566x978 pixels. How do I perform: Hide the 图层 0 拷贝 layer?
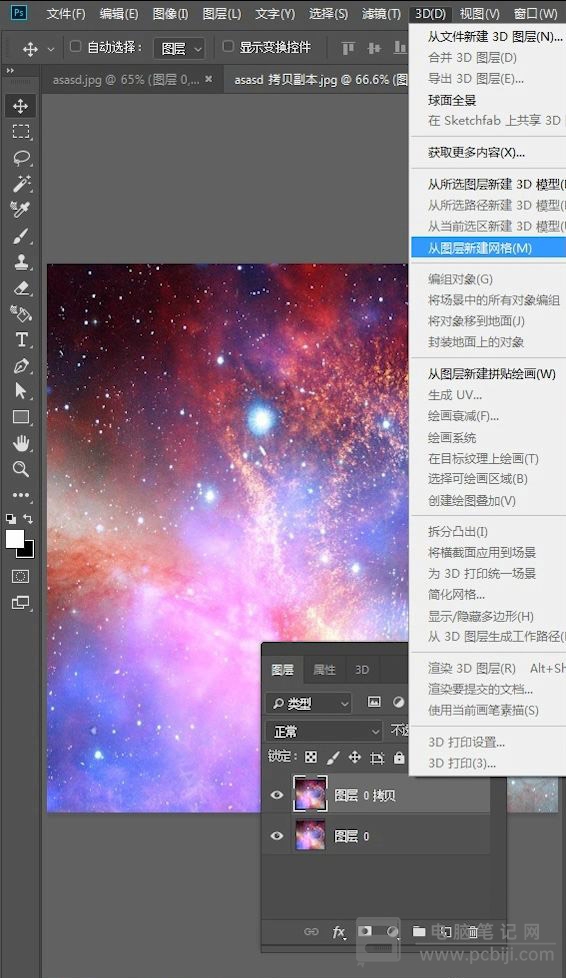tap(277, 795)
